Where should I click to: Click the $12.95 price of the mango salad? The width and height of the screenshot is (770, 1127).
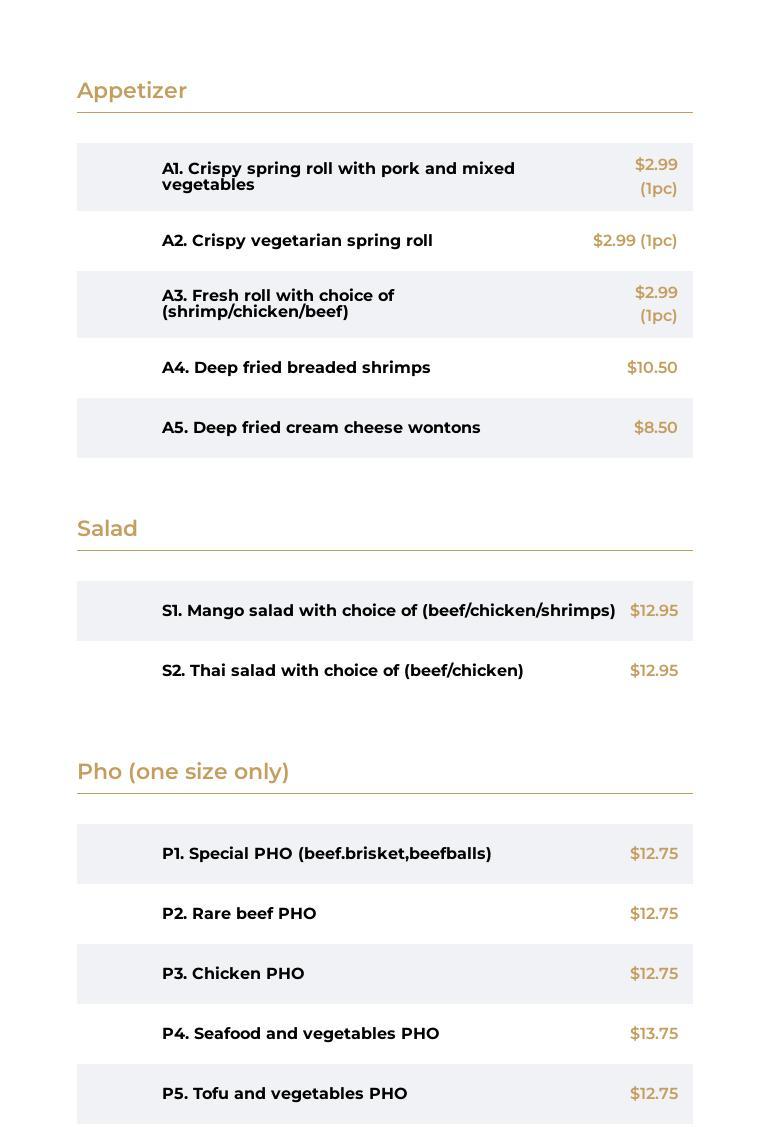654,611
